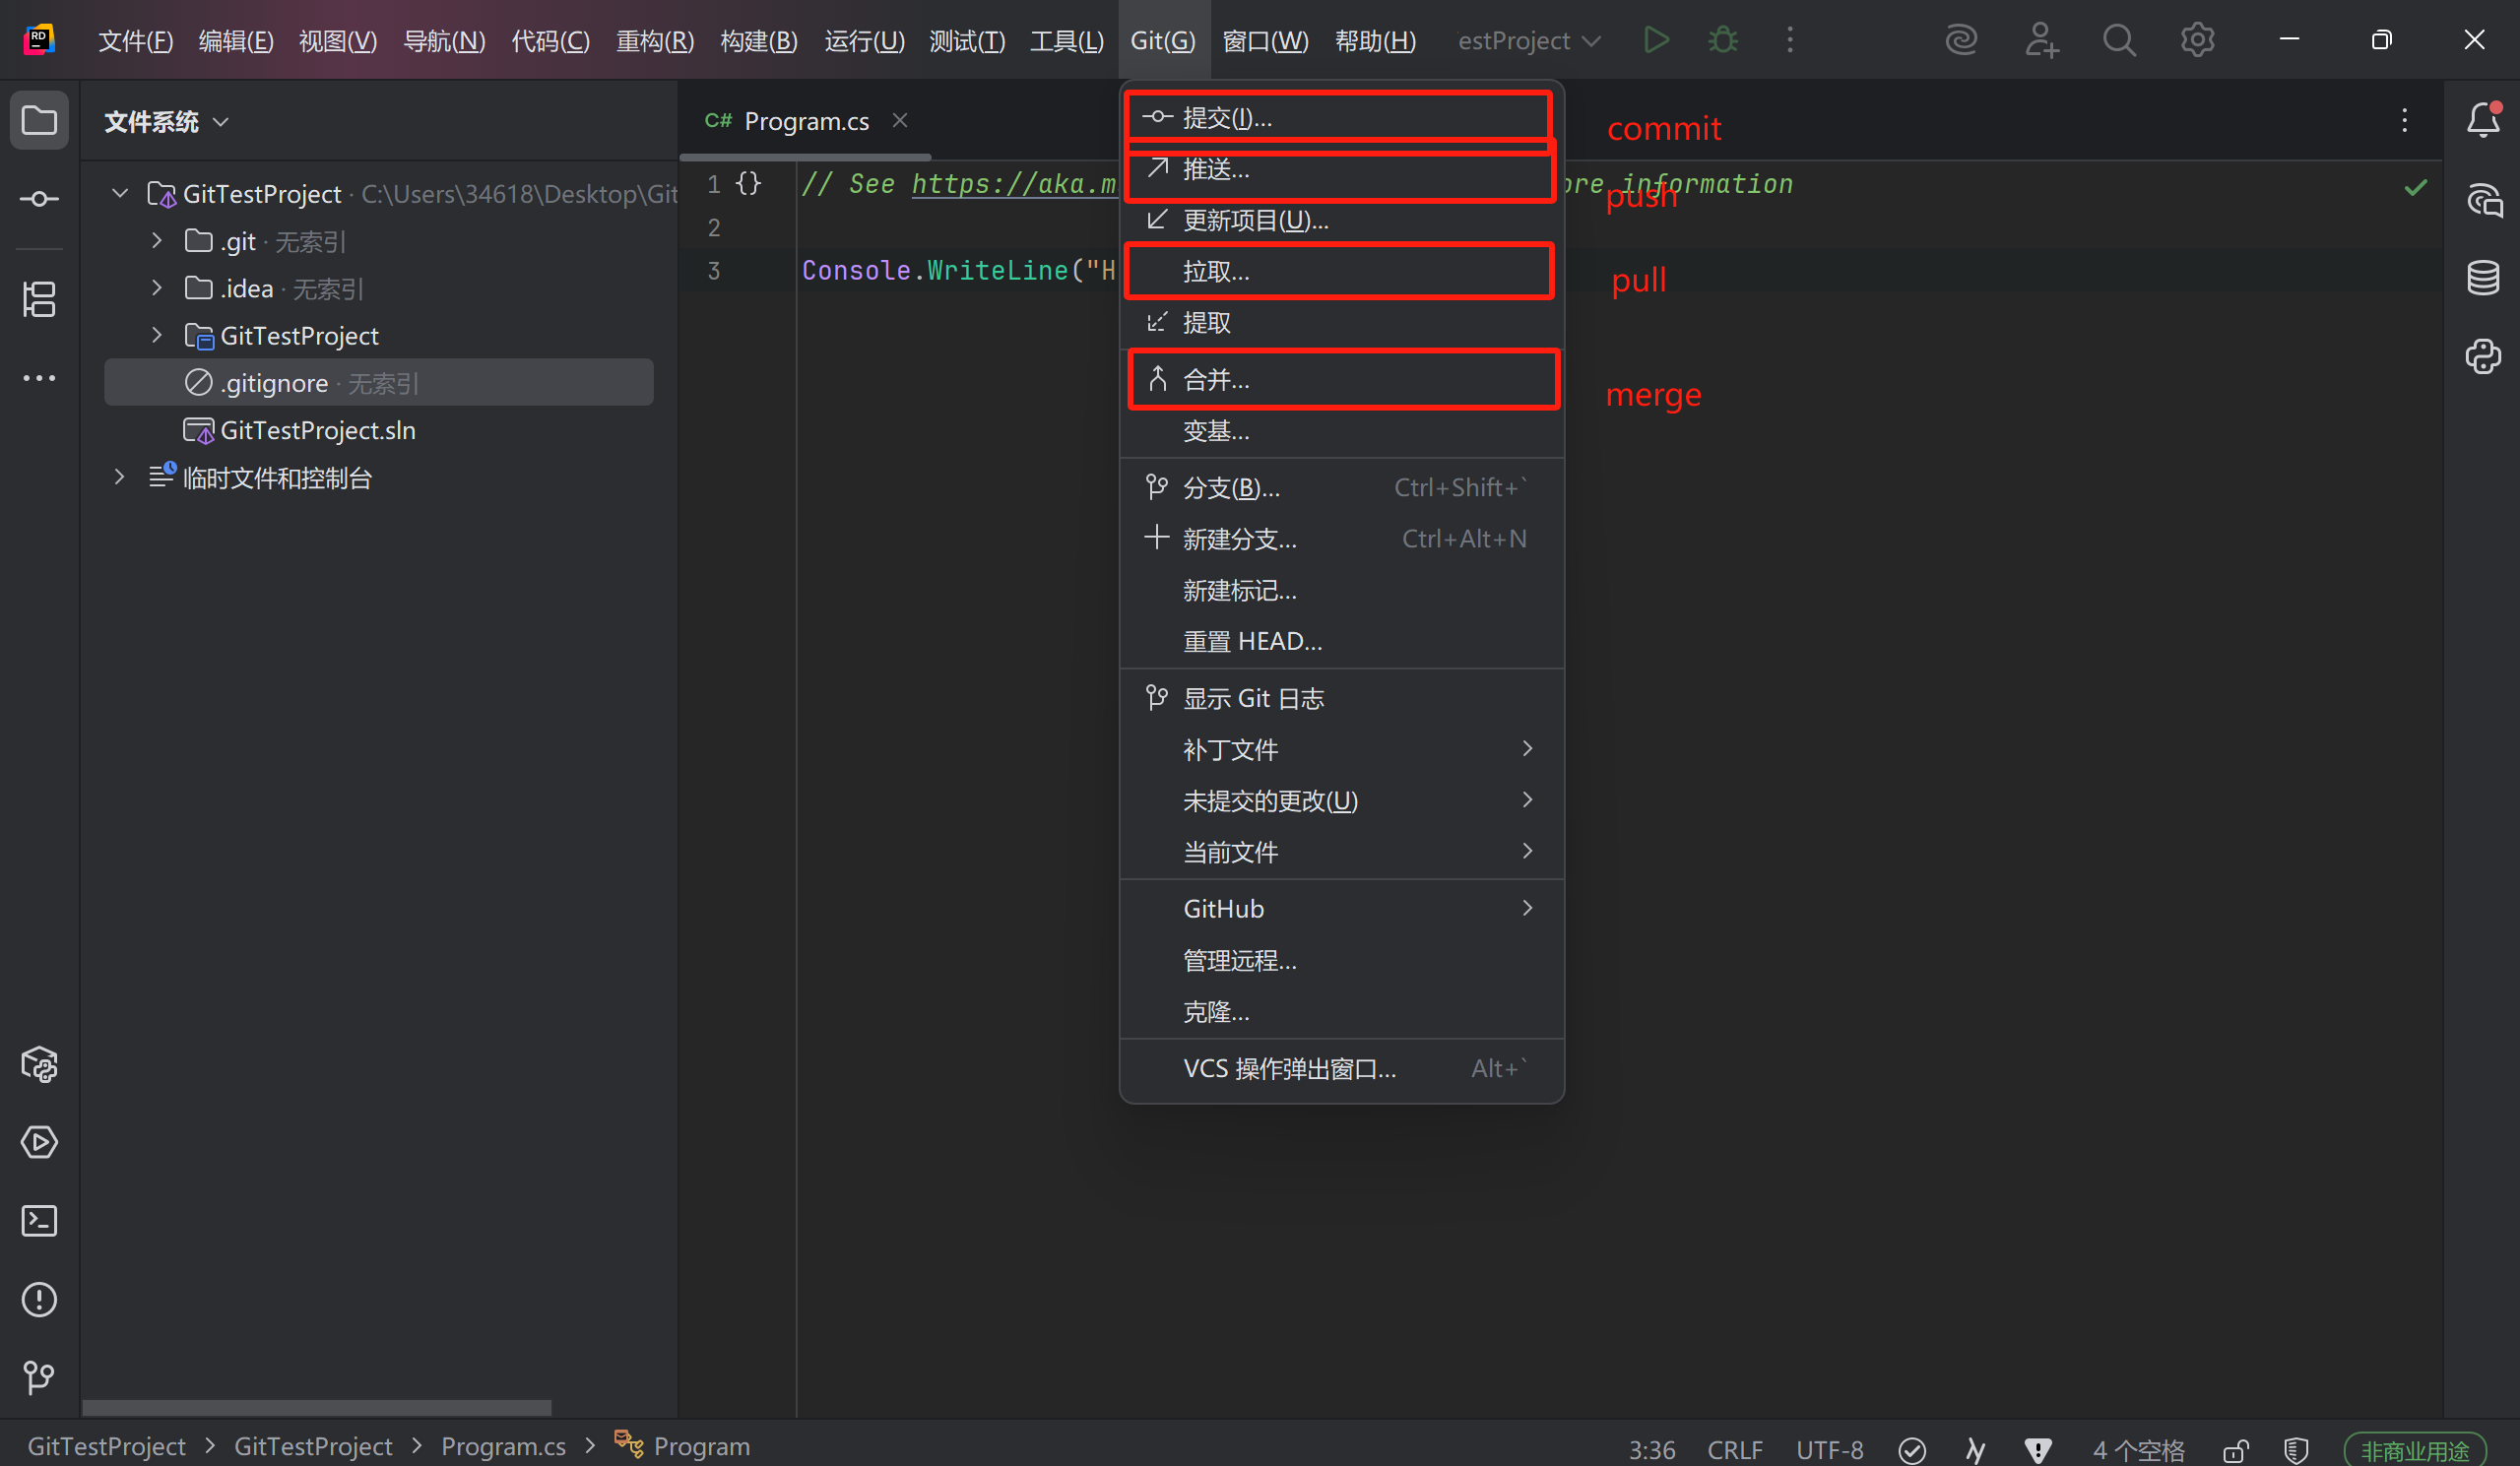Viewport: 2520px width, 1466px height.
Task: Choose 克隆... from Git menu
Action: (x=1216, y=1012)
